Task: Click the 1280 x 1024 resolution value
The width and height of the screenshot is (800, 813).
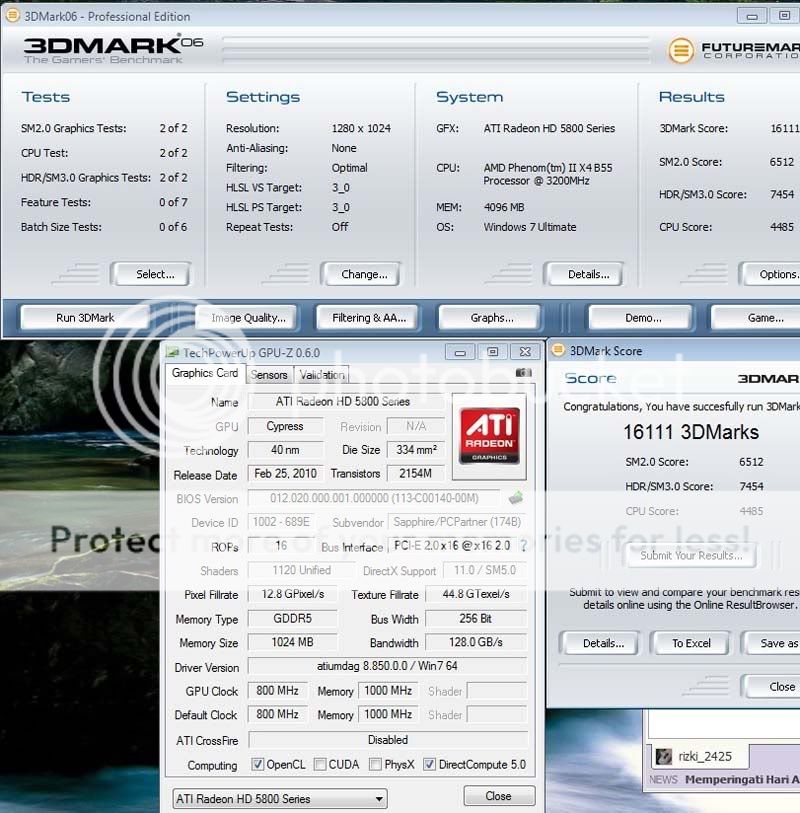Action: tap(361, 128)
